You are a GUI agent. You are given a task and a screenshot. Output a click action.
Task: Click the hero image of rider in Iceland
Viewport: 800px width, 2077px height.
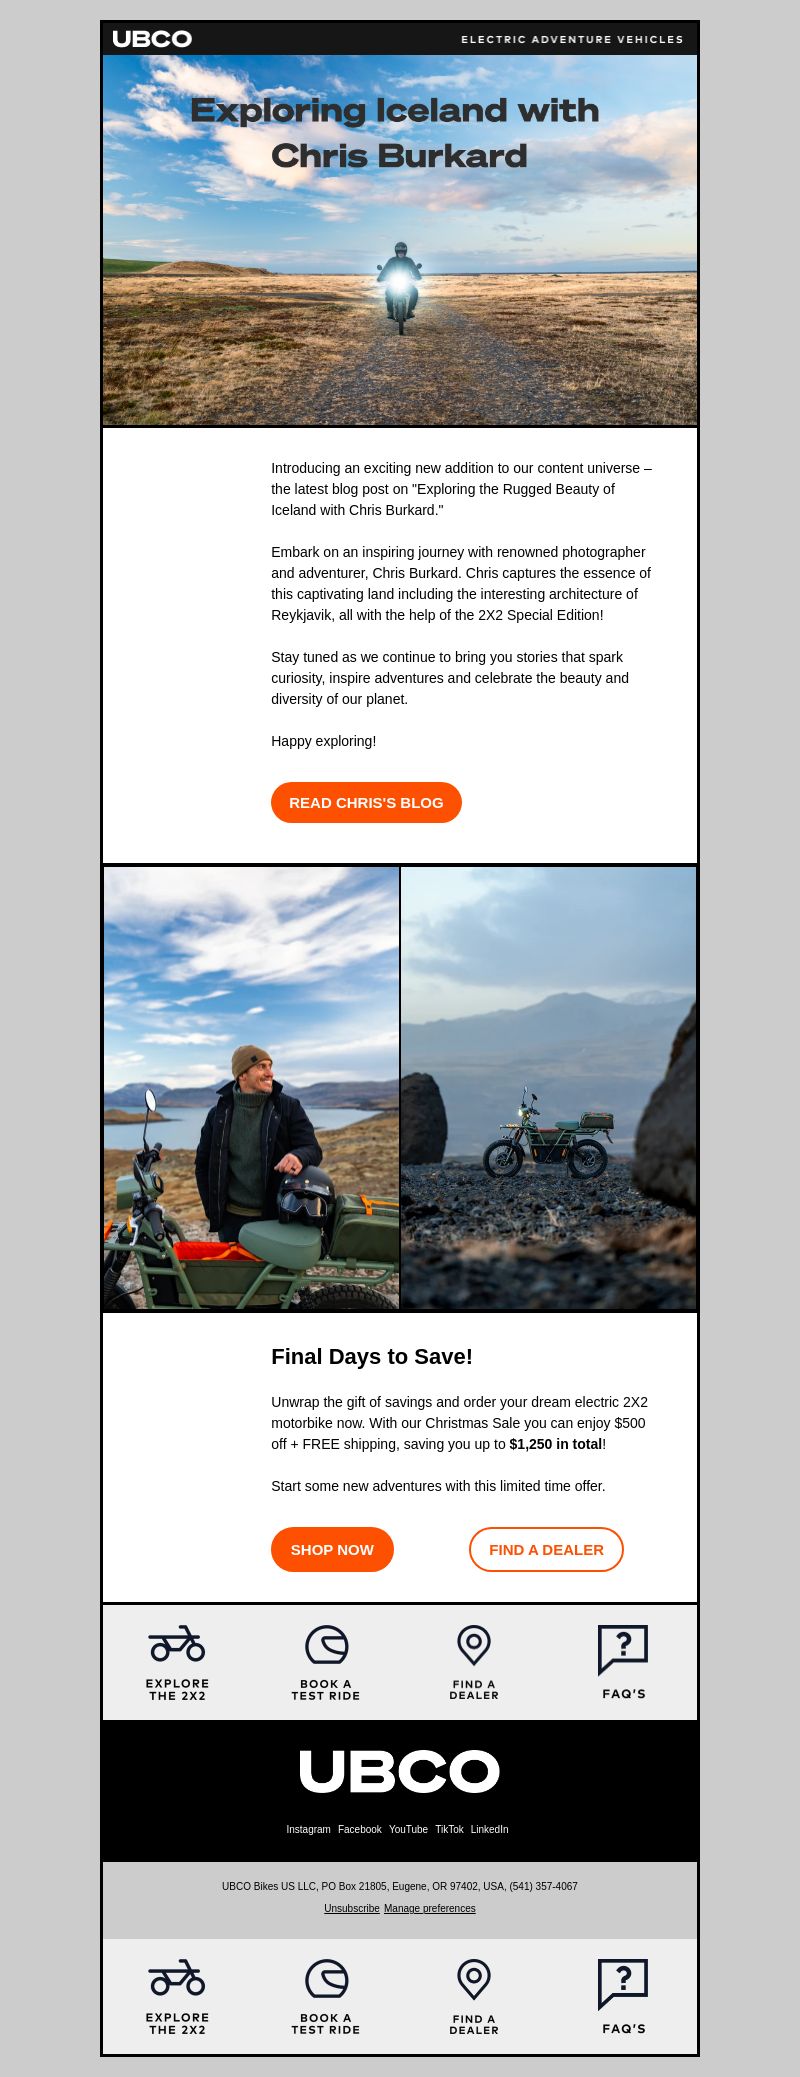pos(400,240)
